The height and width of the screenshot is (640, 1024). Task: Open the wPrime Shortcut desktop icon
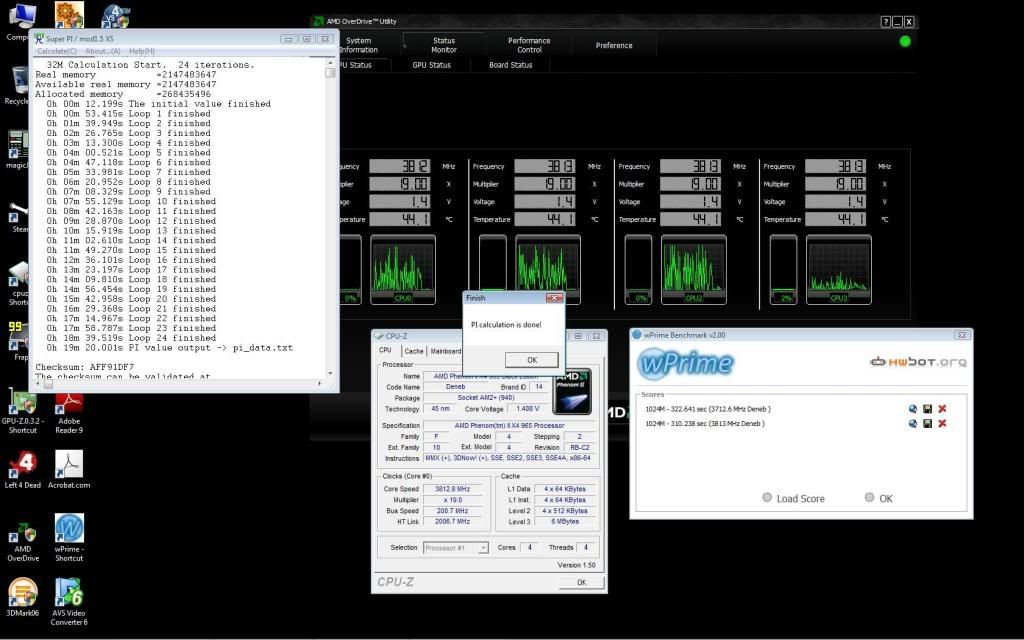tap(69, 537)
